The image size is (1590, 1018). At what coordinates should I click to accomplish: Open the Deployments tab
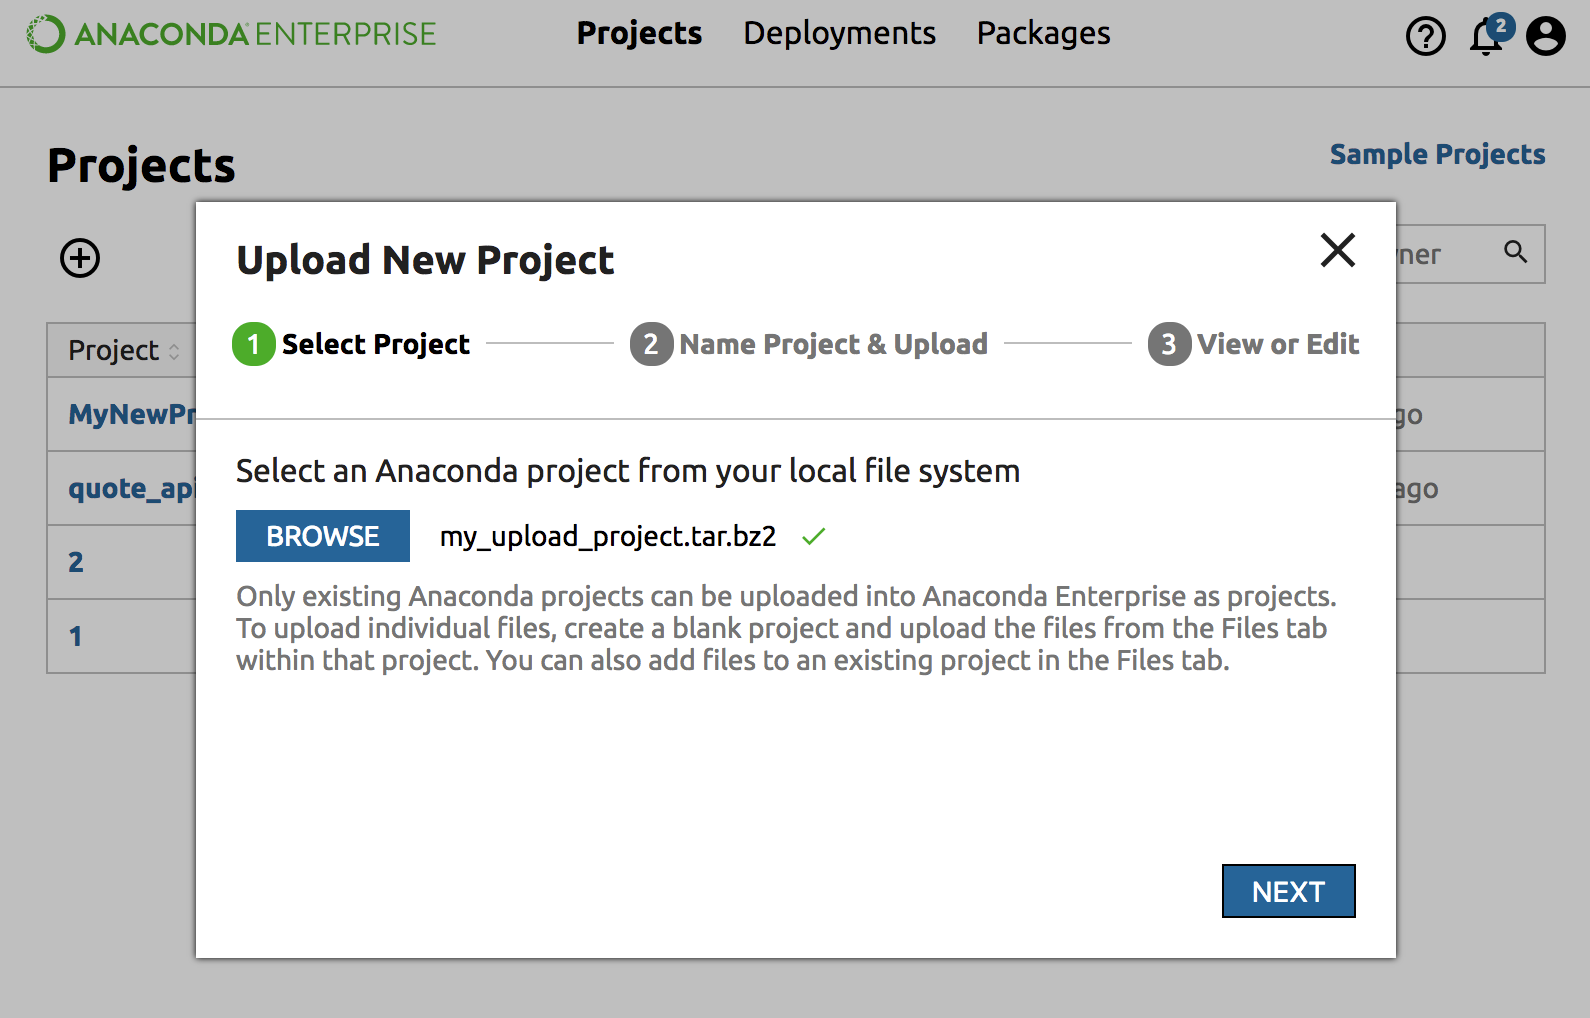point(839,33)
